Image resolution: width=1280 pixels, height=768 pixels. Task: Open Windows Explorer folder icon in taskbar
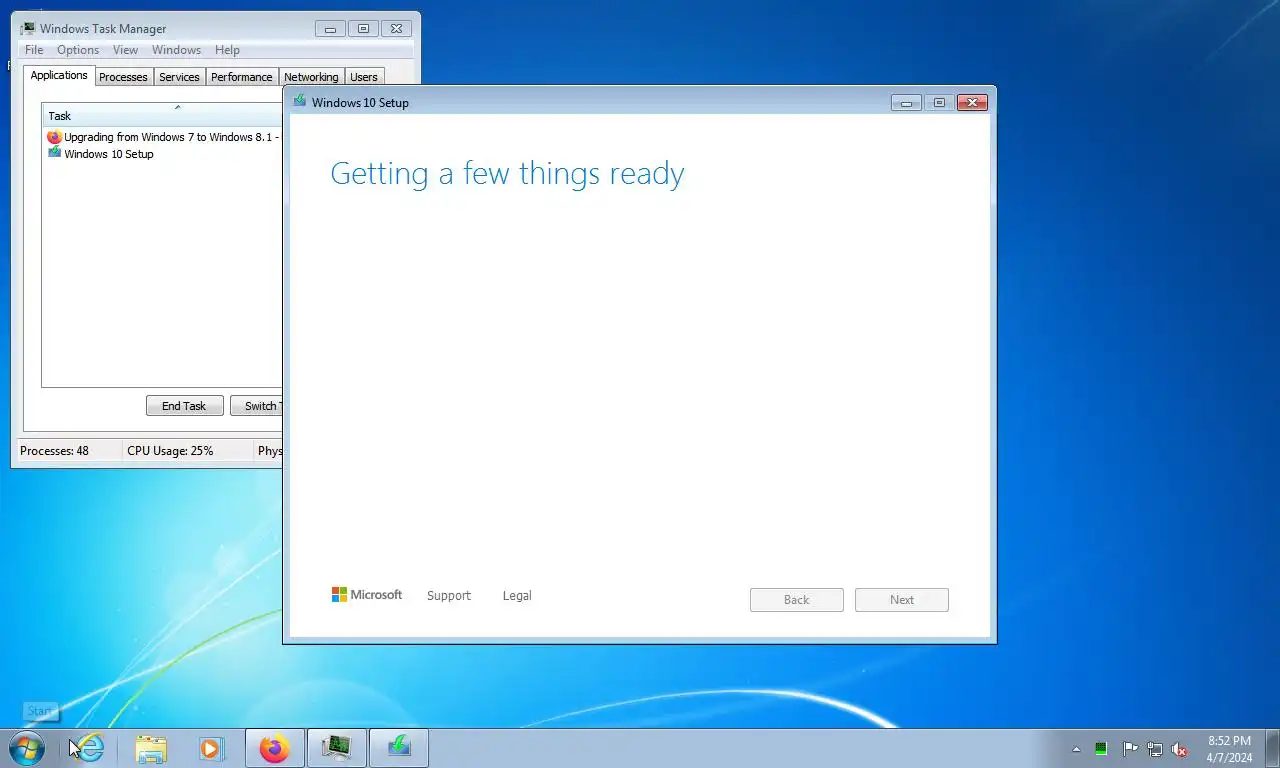(x=151, y=748)
